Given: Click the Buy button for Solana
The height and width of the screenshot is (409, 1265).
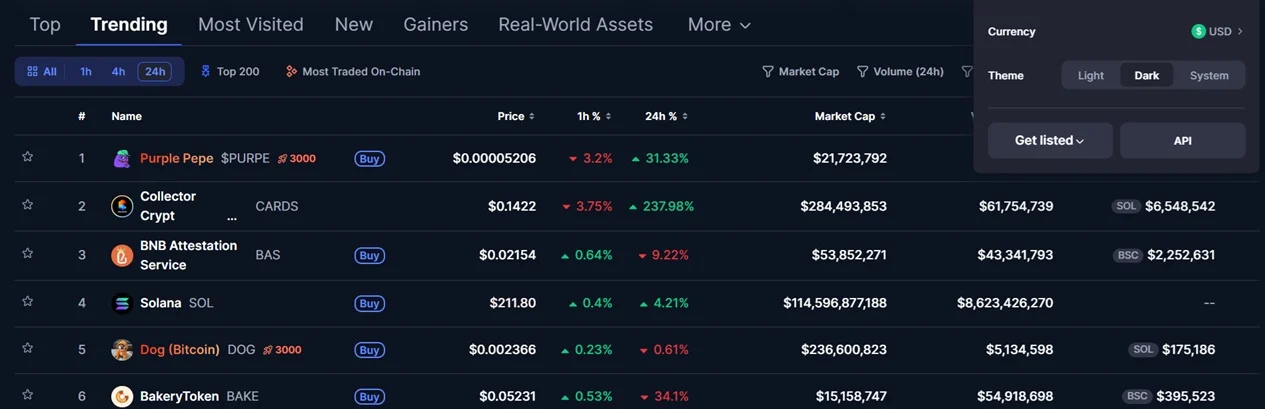Looking at the screenshot, I should [x=370, y=303].
